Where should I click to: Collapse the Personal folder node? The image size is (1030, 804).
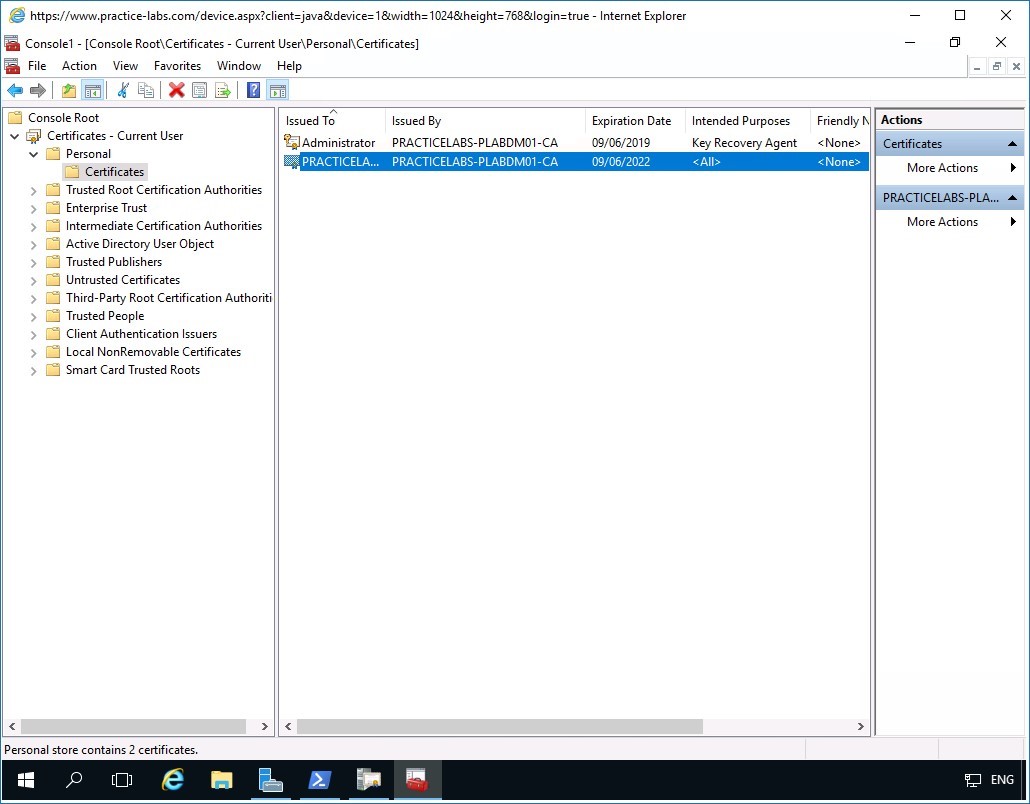click(x=33, y=154)
